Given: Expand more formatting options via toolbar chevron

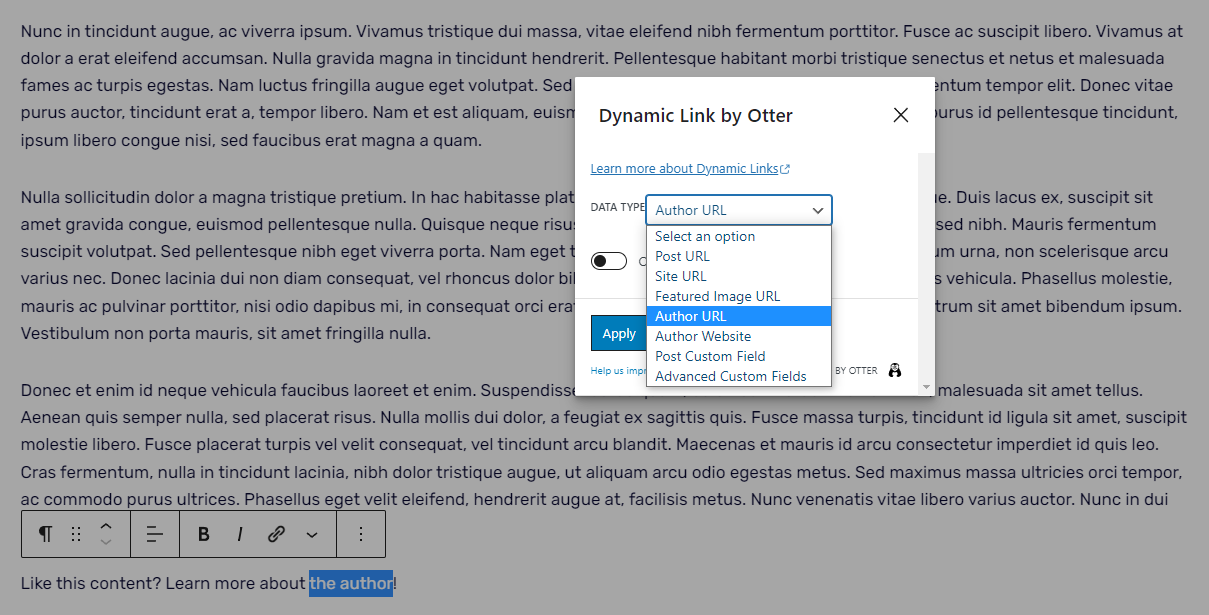Looking at the screenshot, I should click(x=310, y=534).
